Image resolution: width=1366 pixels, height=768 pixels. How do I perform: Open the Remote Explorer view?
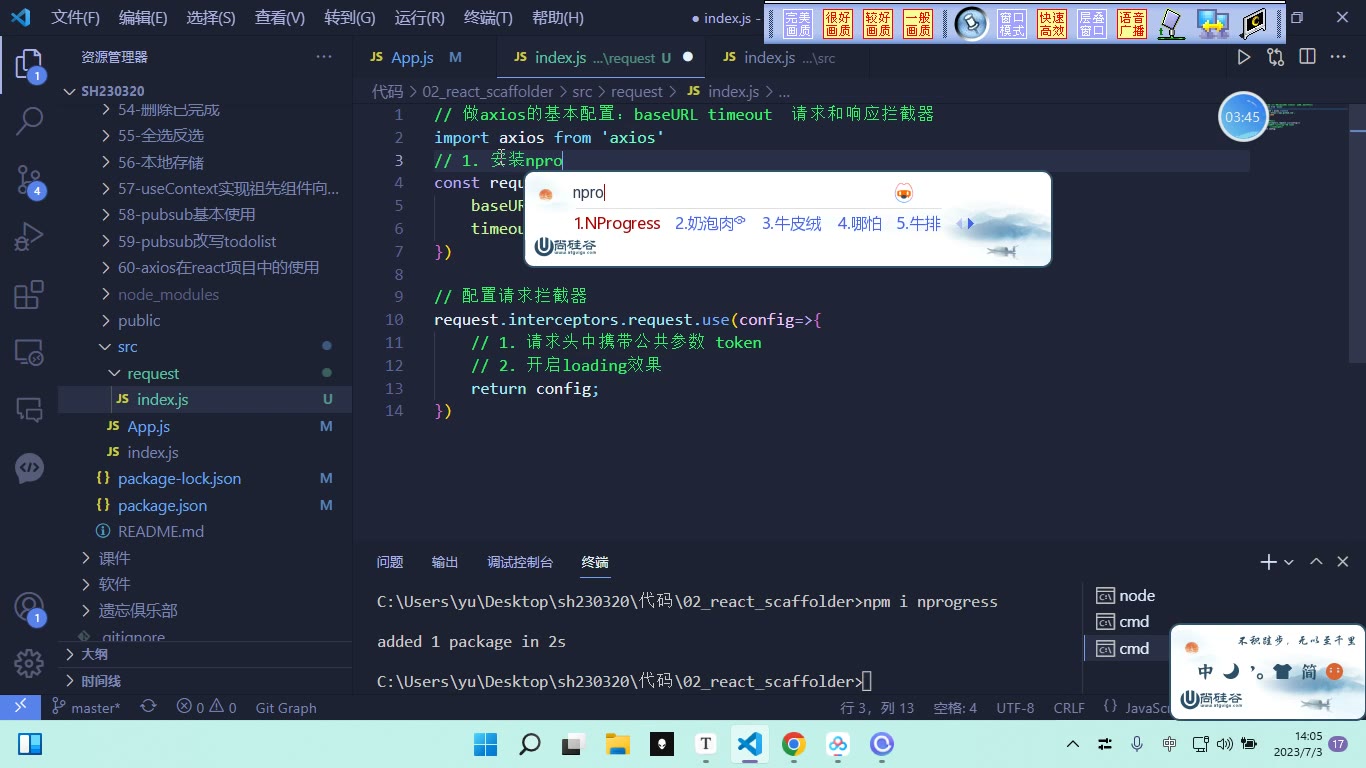click(x=29, y=352)
